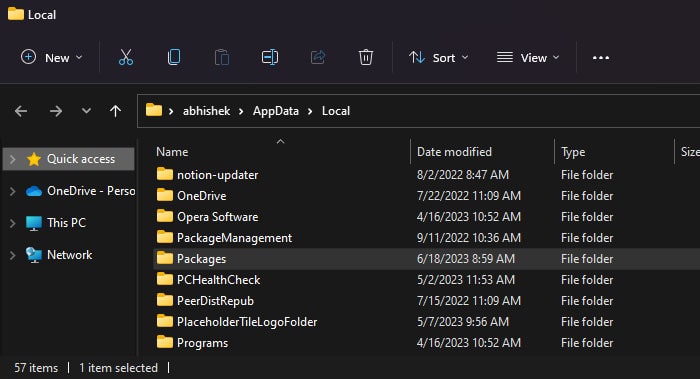Image resolution: width=700 pixels, height=379 pixels.
Task: Select the Opera Software folder
Action: point(217,217)
